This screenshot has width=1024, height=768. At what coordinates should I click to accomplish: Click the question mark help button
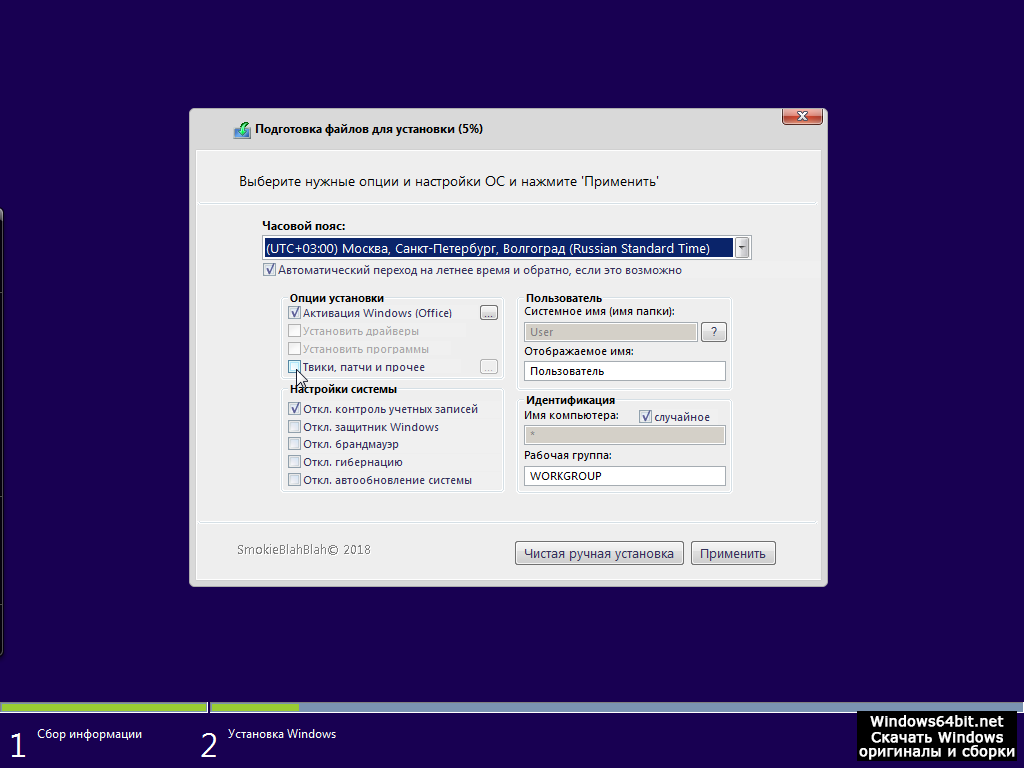point(713,332)
